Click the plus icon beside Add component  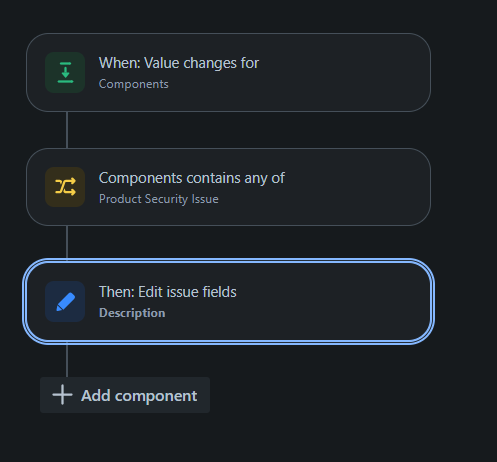tap(62, 395)
